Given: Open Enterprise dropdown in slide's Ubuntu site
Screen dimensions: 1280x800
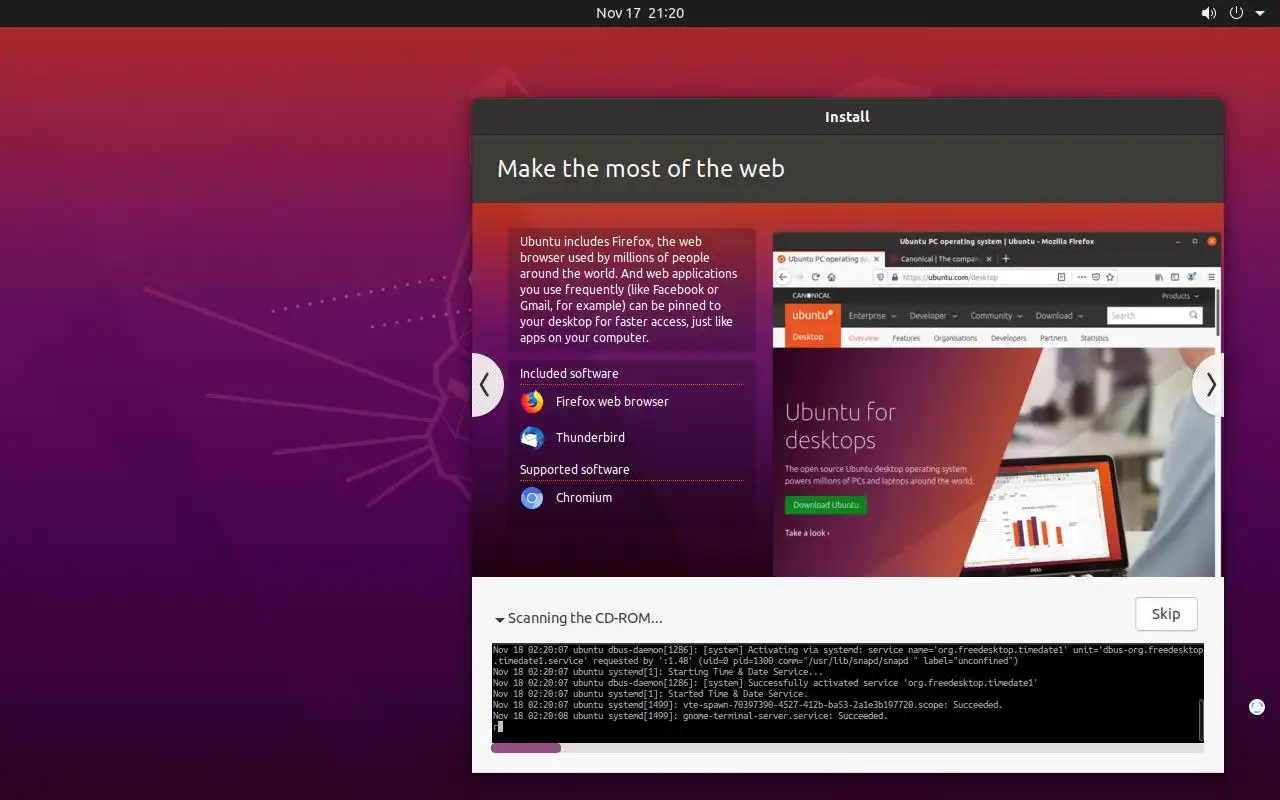Looking at the screenshot, I should (872, 316).
